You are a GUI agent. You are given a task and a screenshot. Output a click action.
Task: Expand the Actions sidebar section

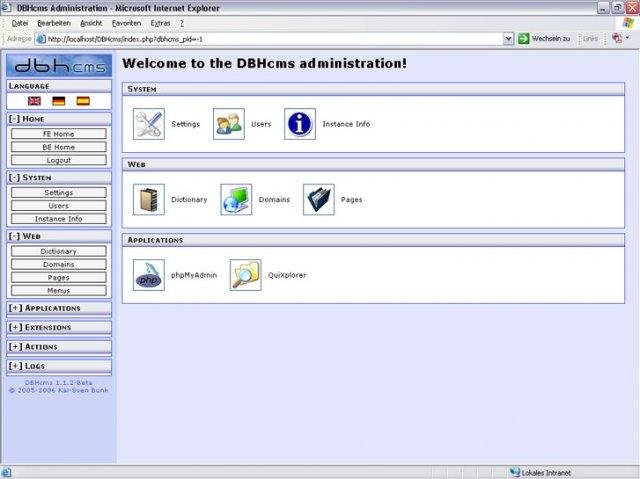click(15, 346)
